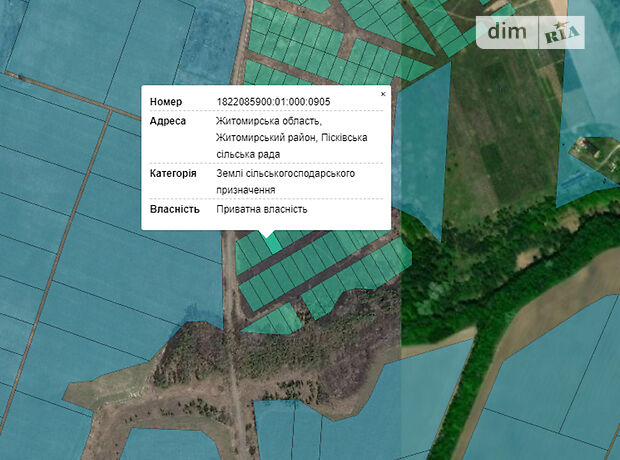Click the Приватна власність value
This screenshot has width=620, height=460.
[262, 209]
